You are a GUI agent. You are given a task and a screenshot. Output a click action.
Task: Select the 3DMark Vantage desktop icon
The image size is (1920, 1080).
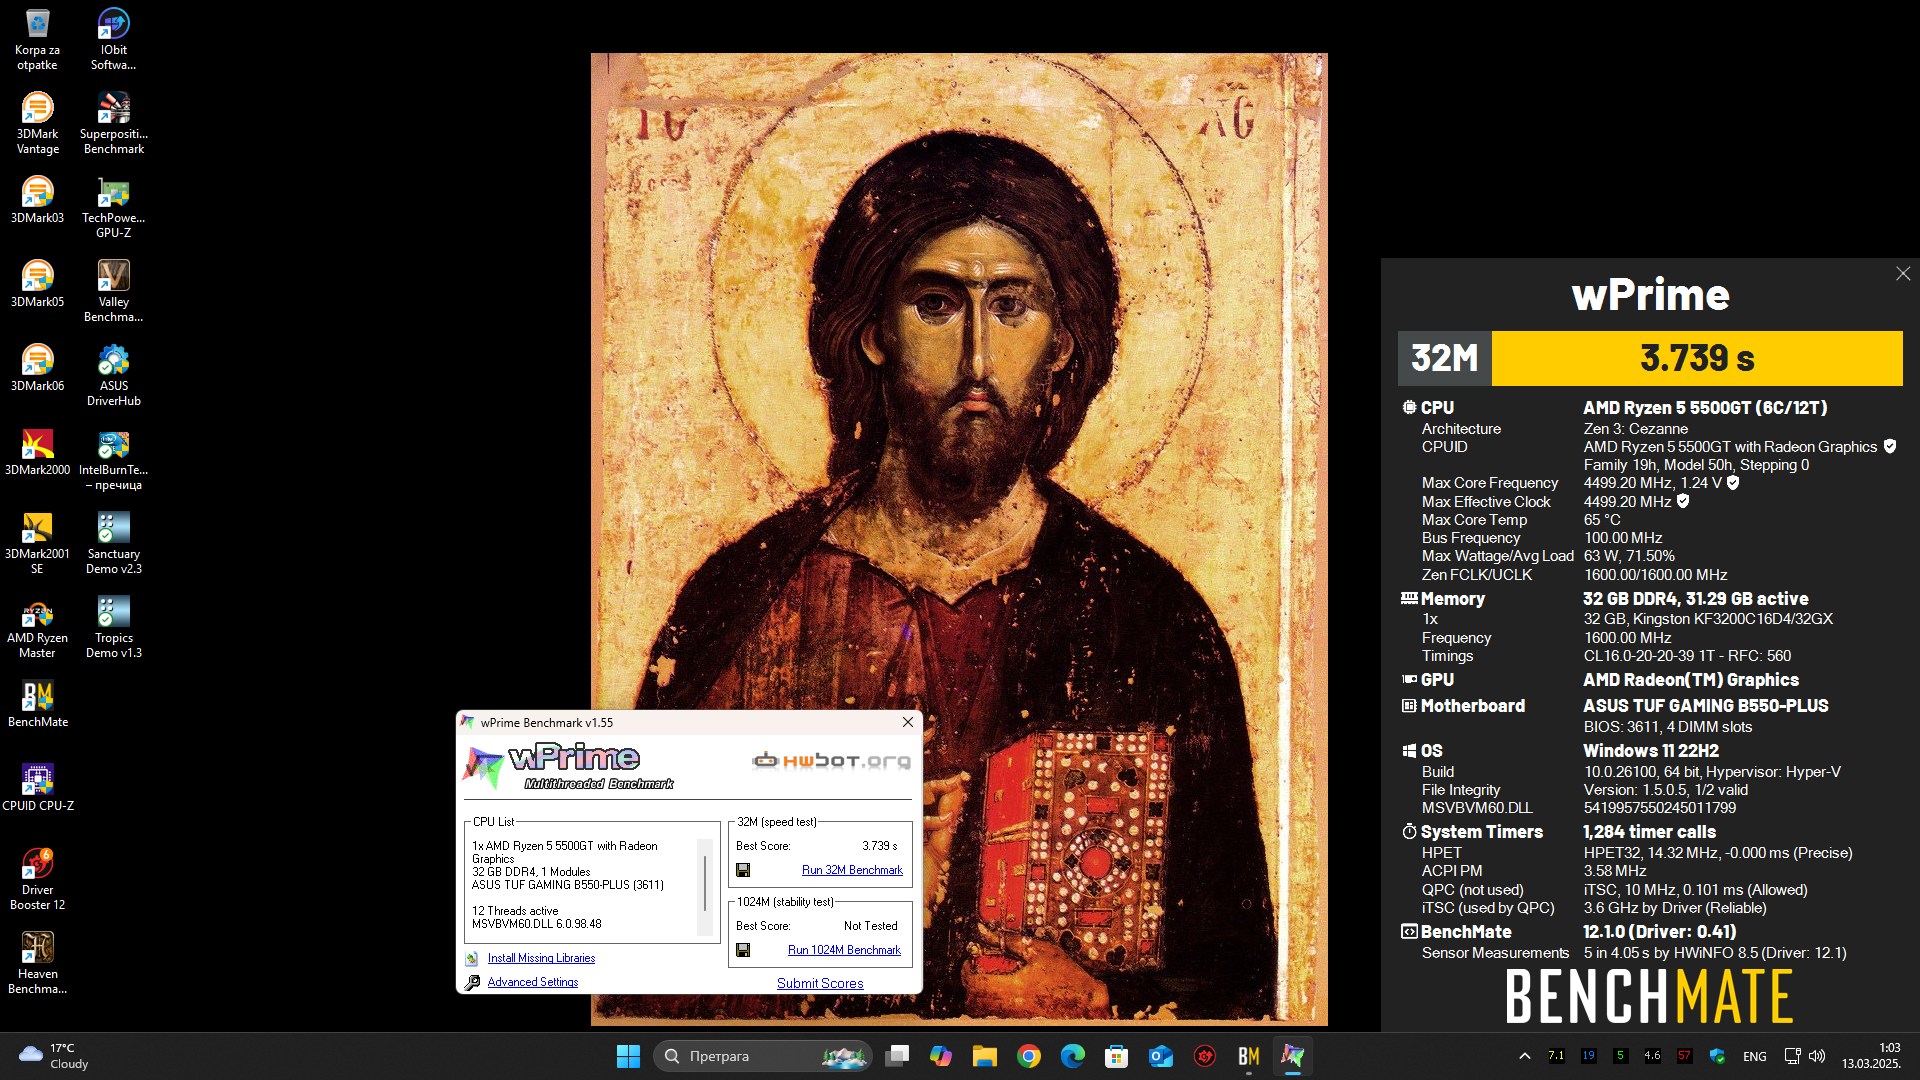[37, 124]
